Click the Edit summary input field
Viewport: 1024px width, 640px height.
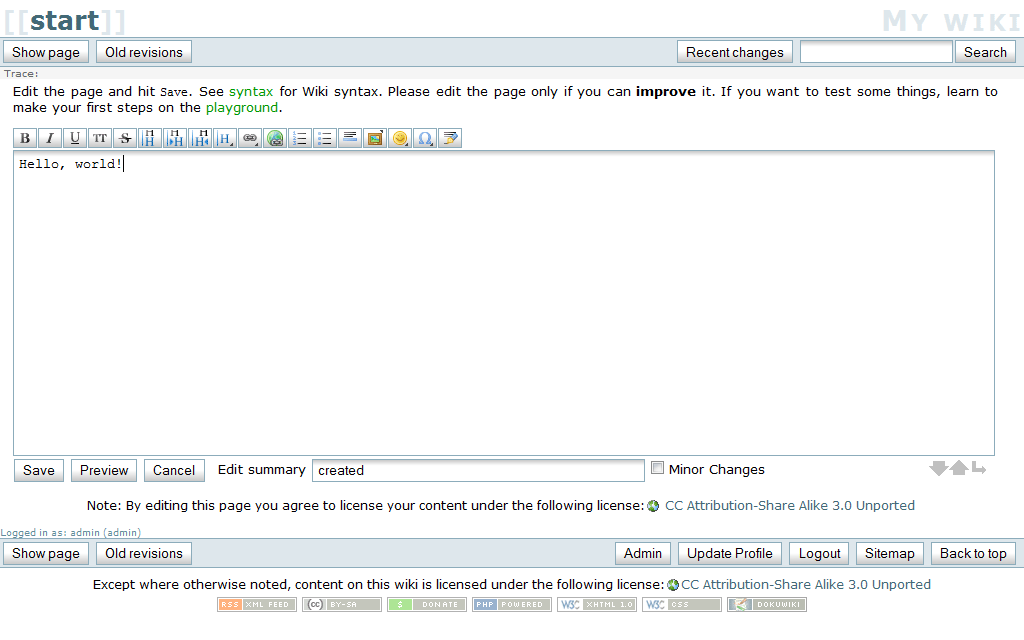(478, 470)
